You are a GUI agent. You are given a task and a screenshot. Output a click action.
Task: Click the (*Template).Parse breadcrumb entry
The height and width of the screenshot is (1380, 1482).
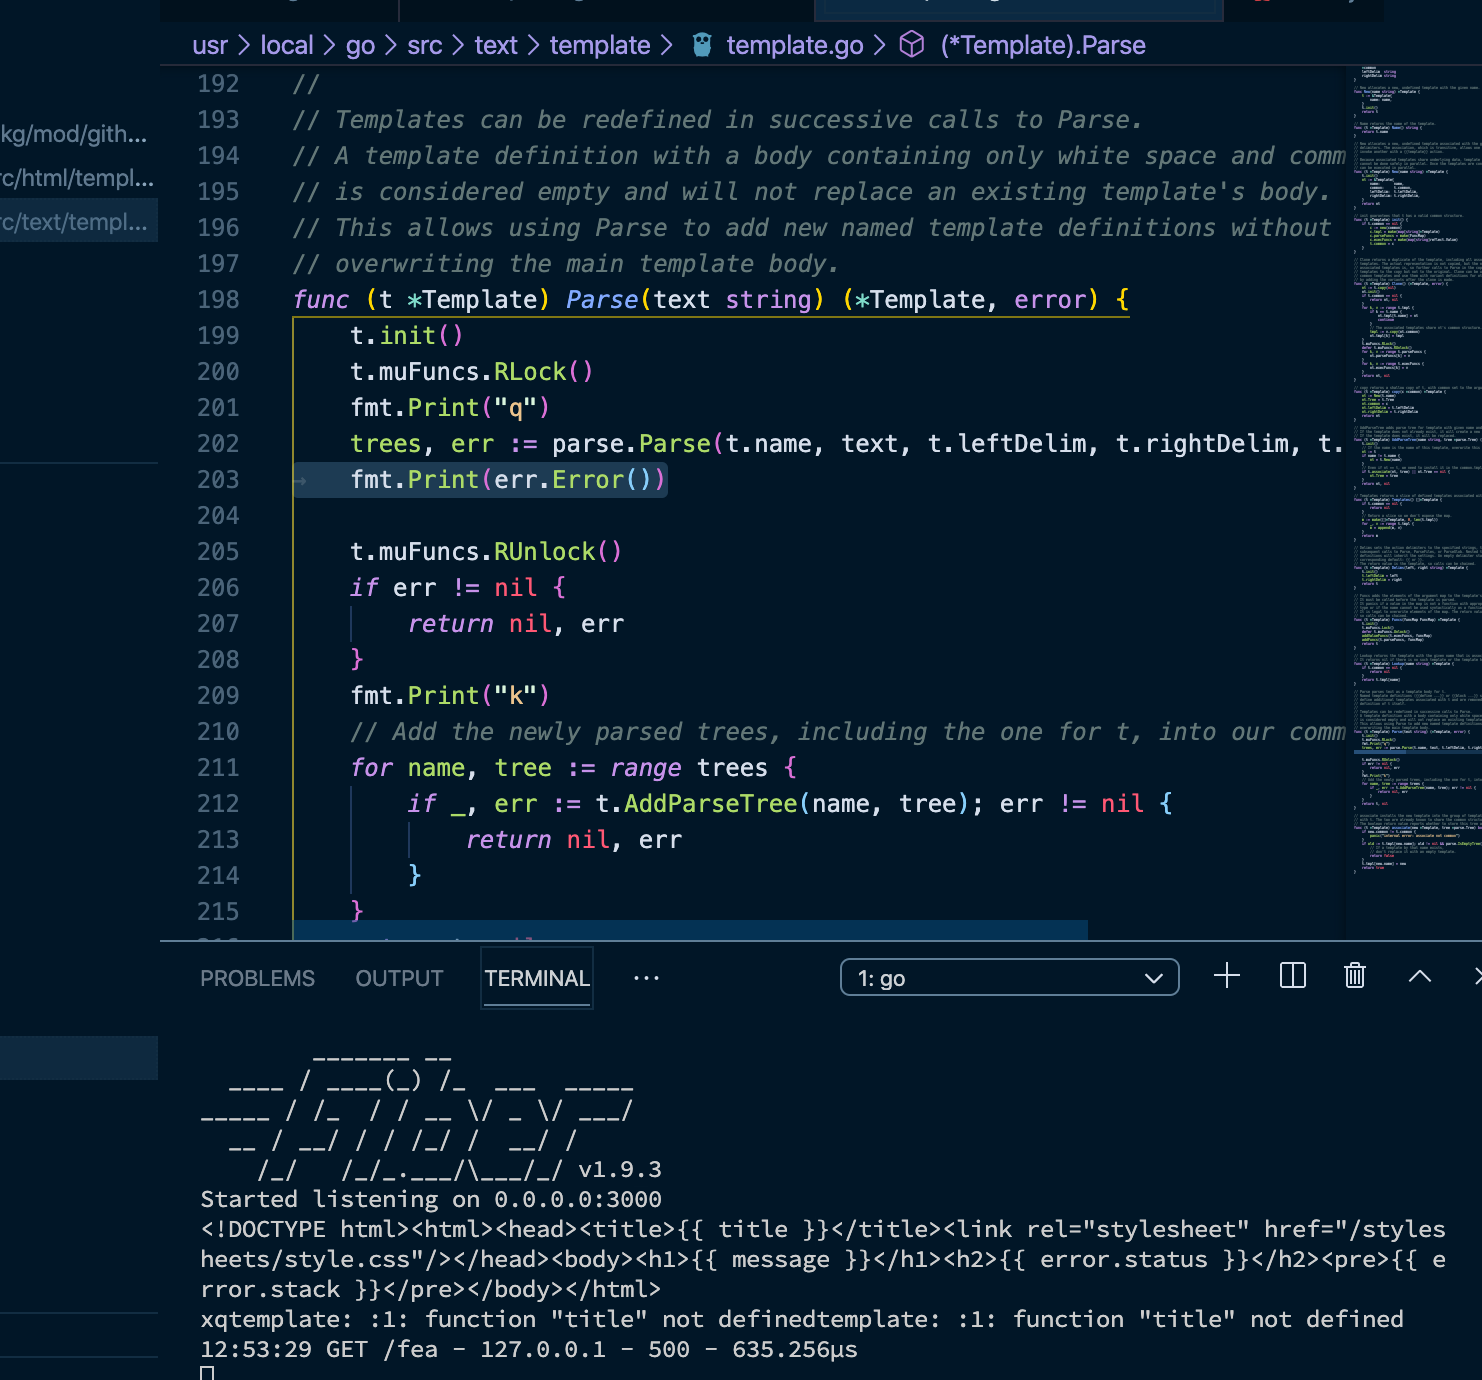1042,44
